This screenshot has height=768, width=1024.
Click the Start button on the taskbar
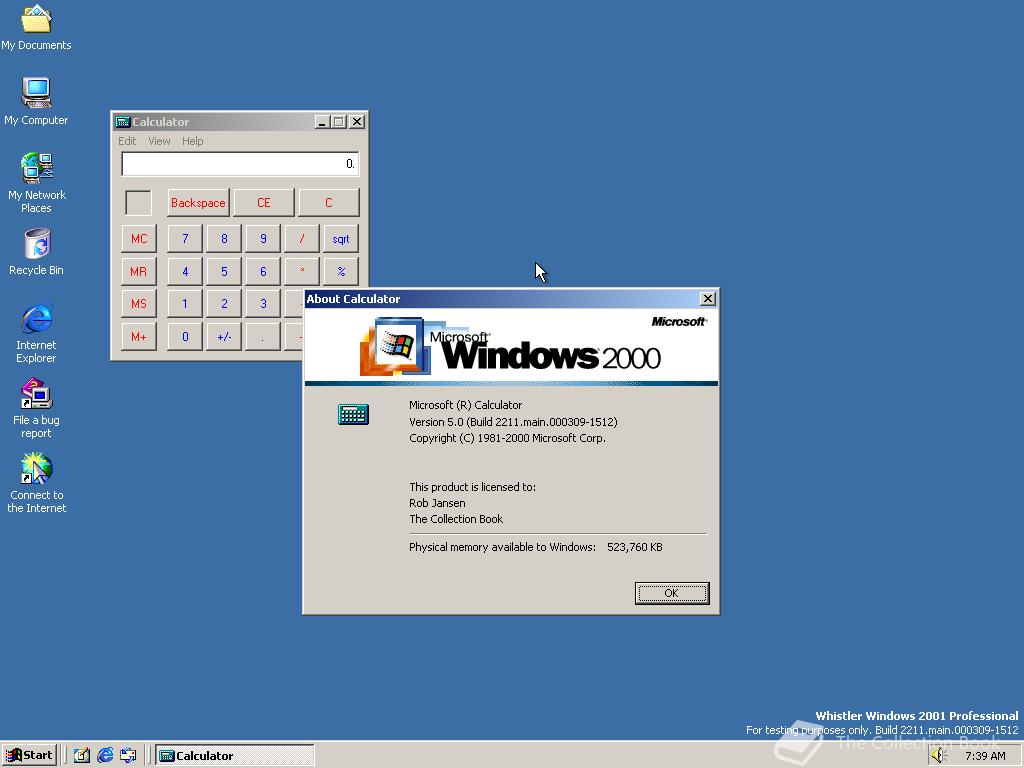pos(29,755)
